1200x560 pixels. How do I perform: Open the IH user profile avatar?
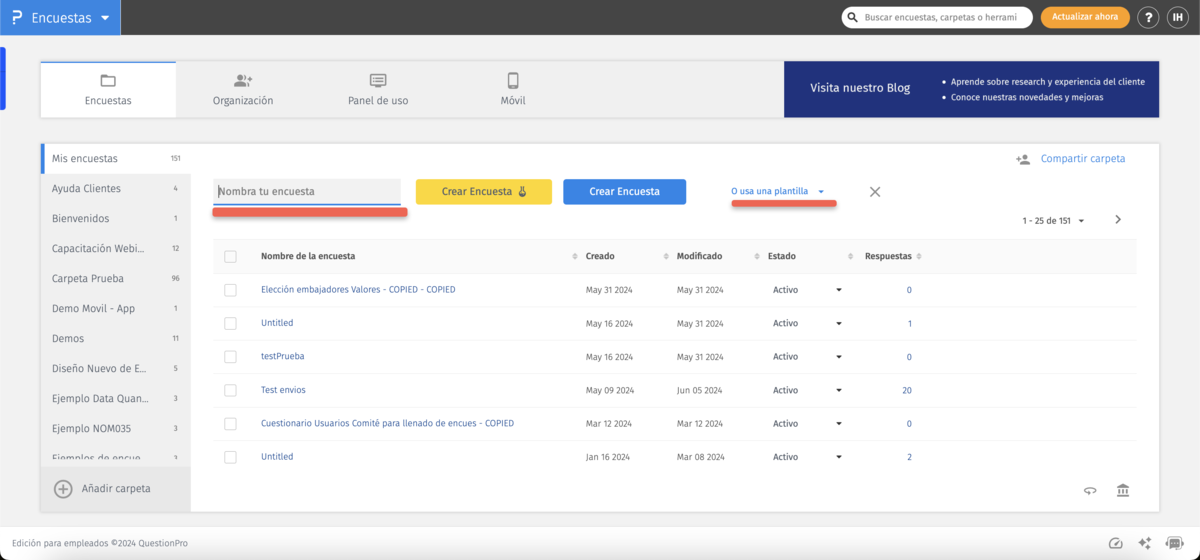pos(1177,18)
